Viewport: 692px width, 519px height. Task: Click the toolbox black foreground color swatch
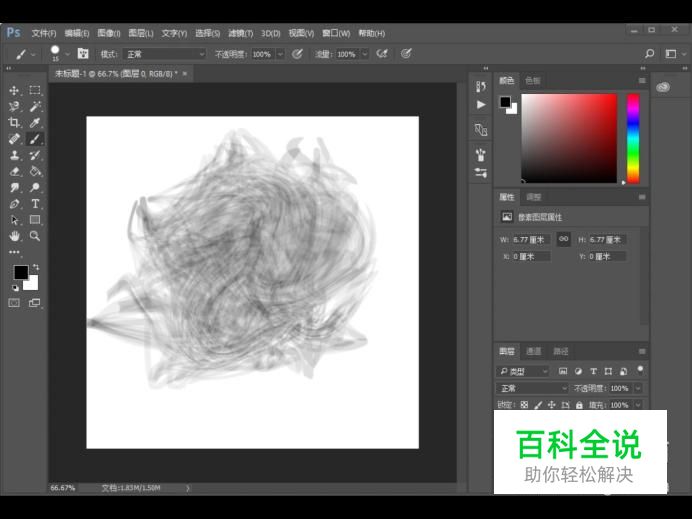[20, 271]
